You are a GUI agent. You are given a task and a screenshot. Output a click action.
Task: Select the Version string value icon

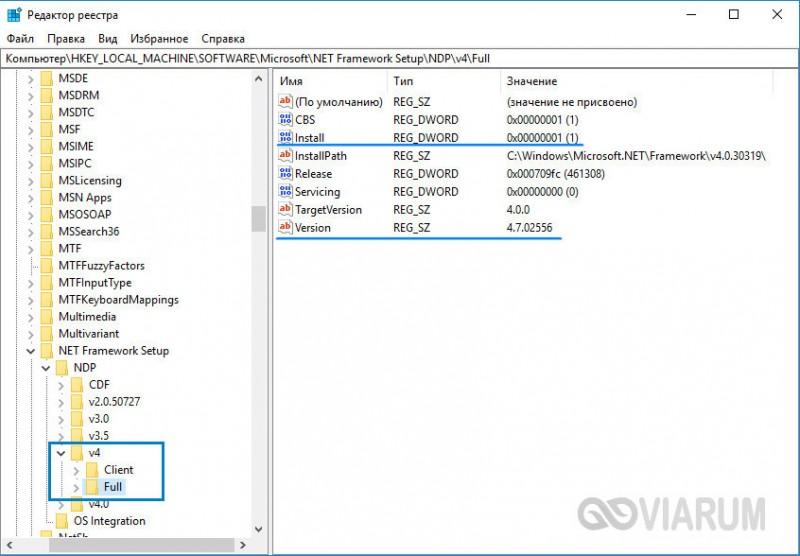[x=285, y=228]
